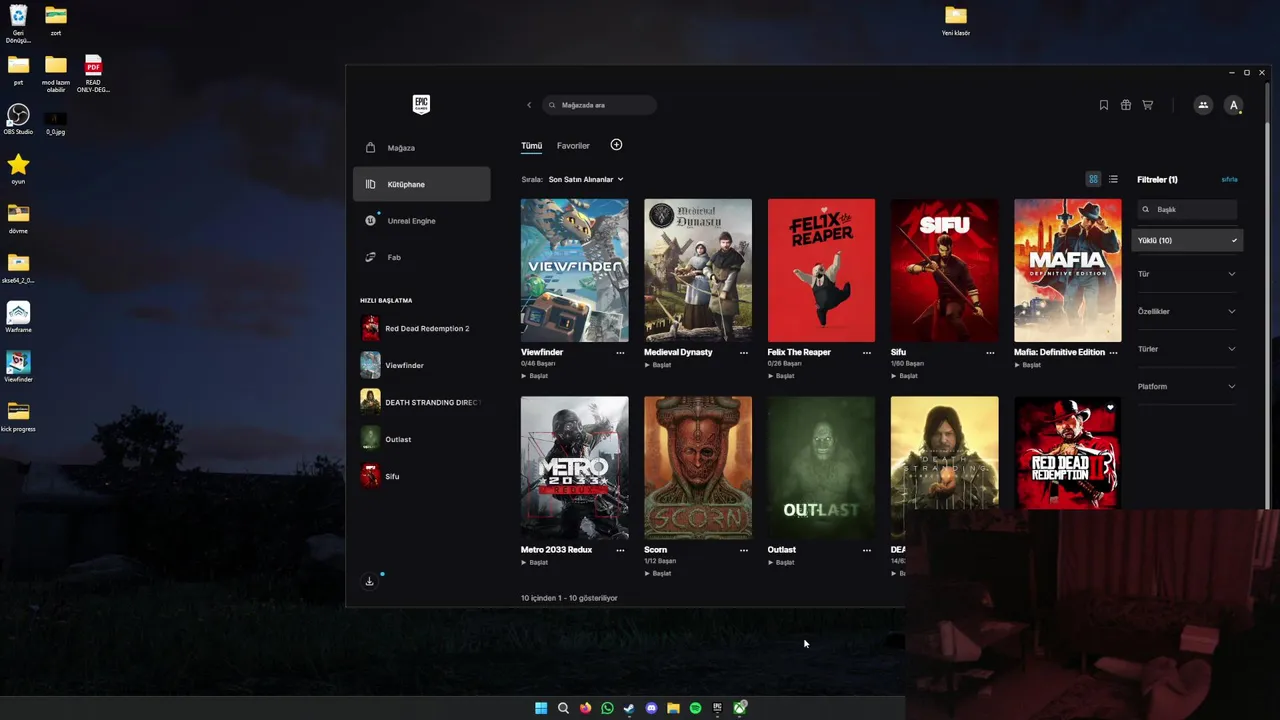Screen dimensions: 1280x720
Task: Click the Scorn cover art
Action: pyautogui.click(x=698, y=468)
